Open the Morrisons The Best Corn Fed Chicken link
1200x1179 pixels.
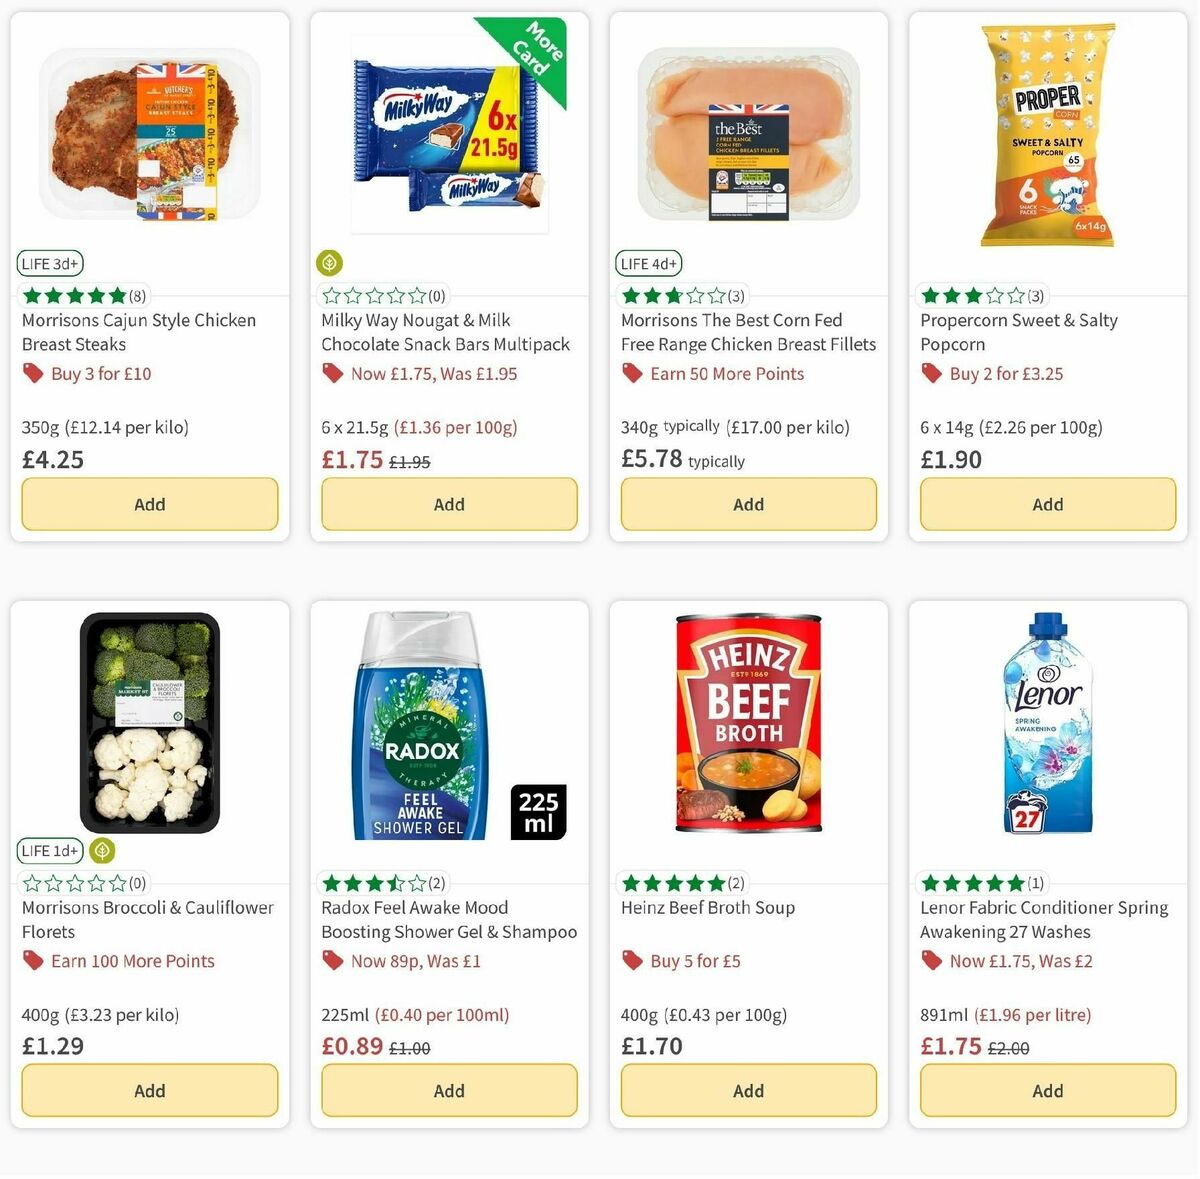(x=748, y=332)
